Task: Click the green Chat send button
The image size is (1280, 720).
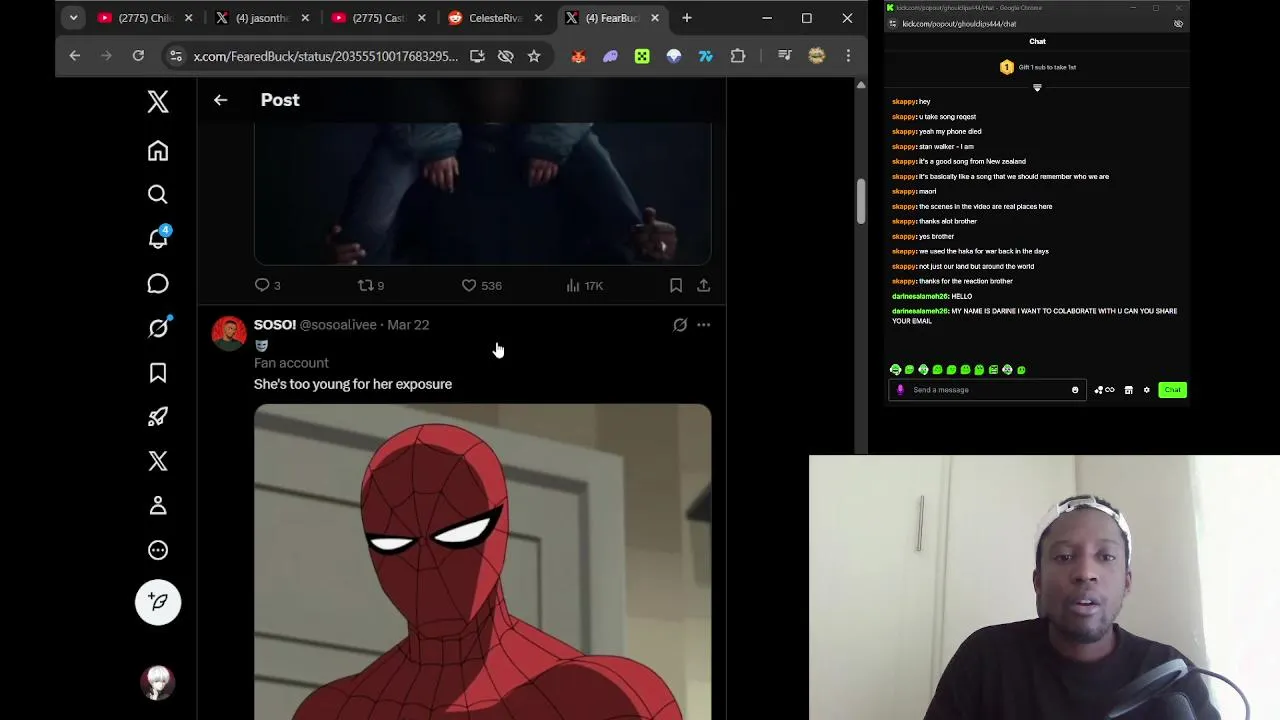Action: (1172, 390)
